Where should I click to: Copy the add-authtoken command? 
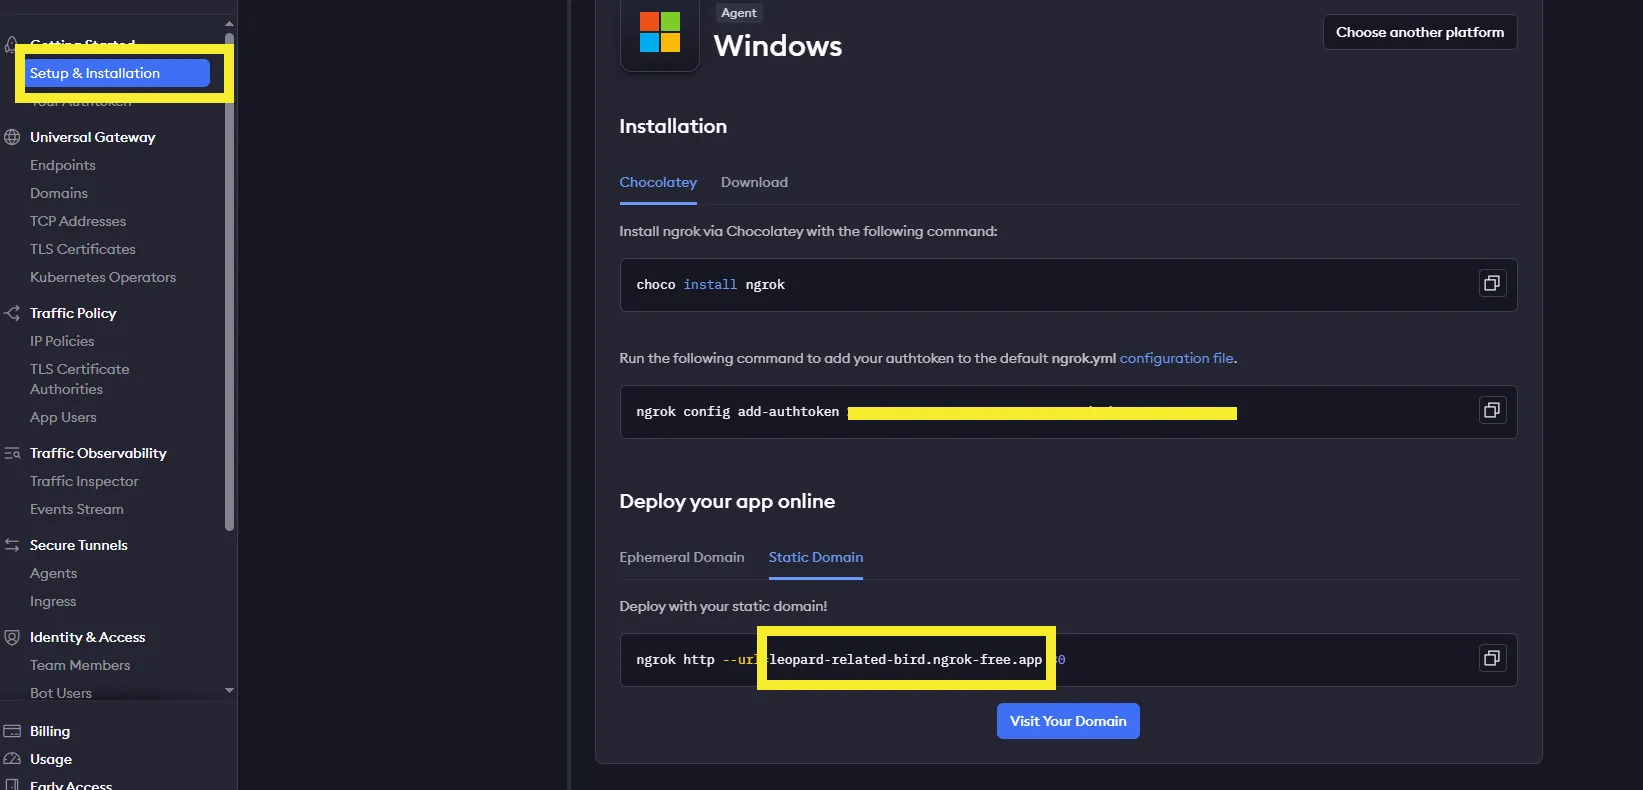click(1491, 411)
